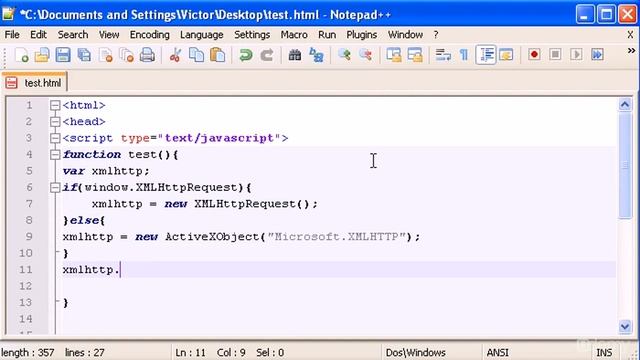Click the Dos\Windows line ending field

416,352
